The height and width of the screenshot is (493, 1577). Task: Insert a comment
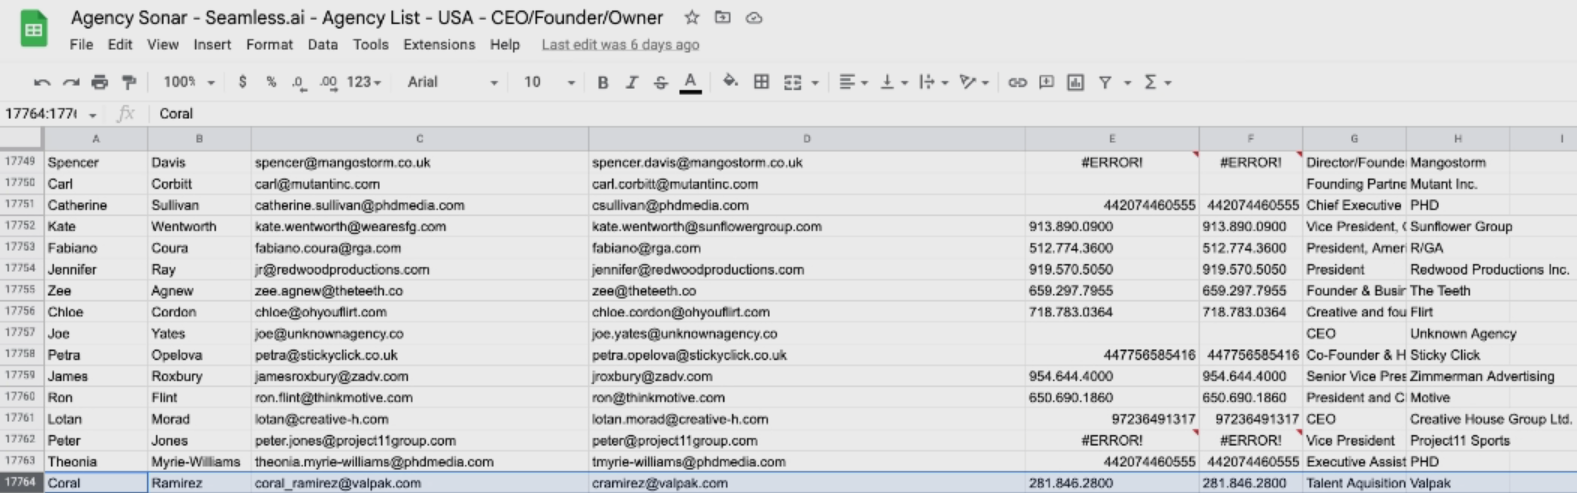click(1046, 82)
